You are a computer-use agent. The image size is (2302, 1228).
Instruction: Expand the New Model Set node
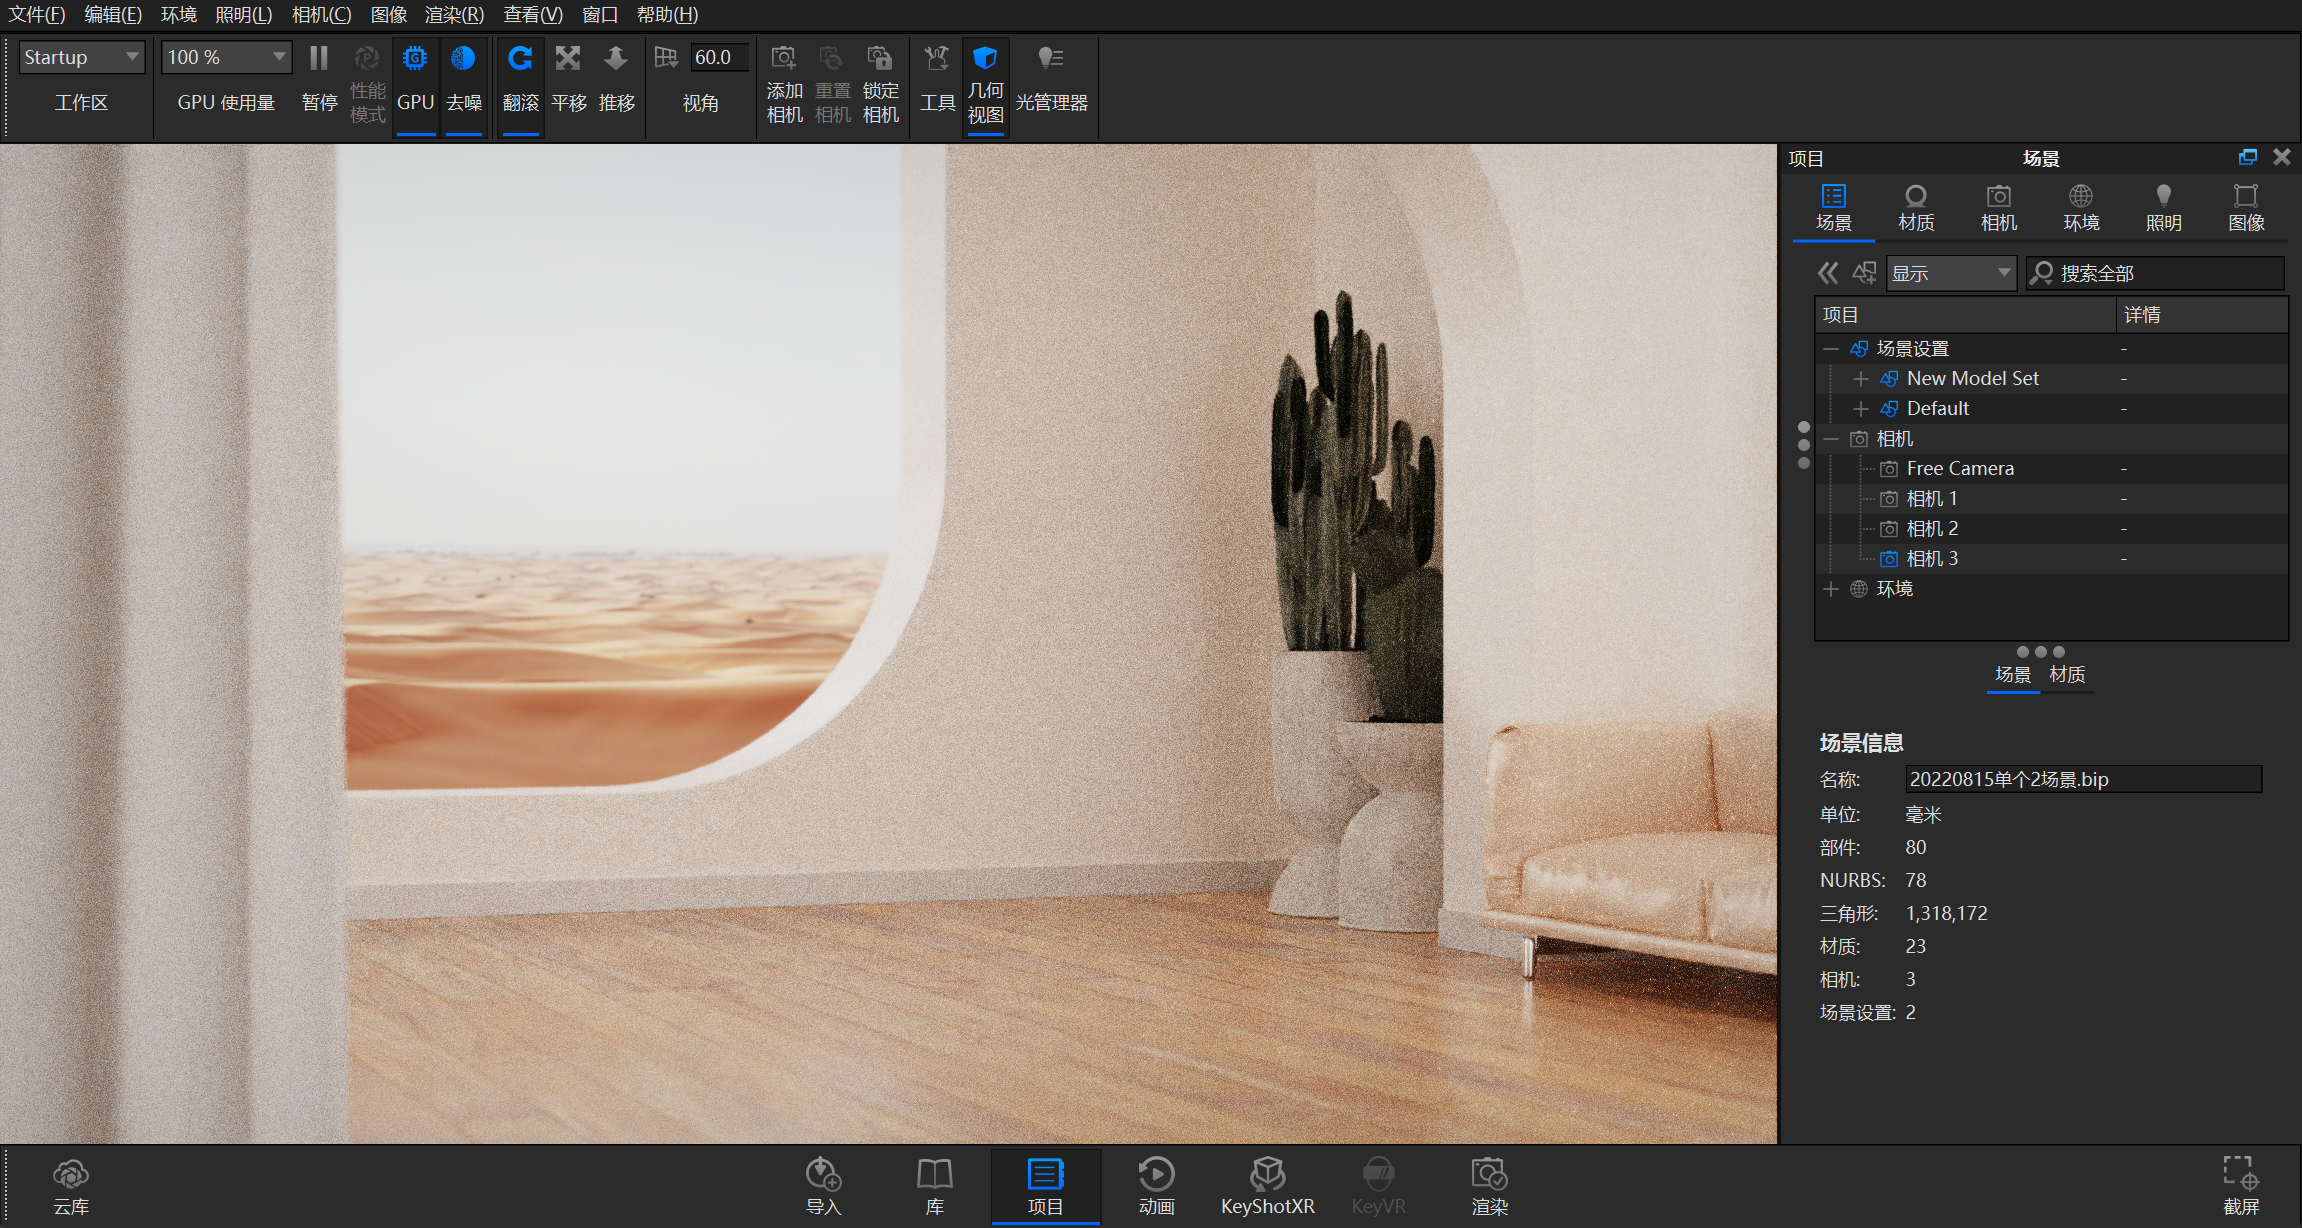pyautogui.click(x=1860, y=379)
